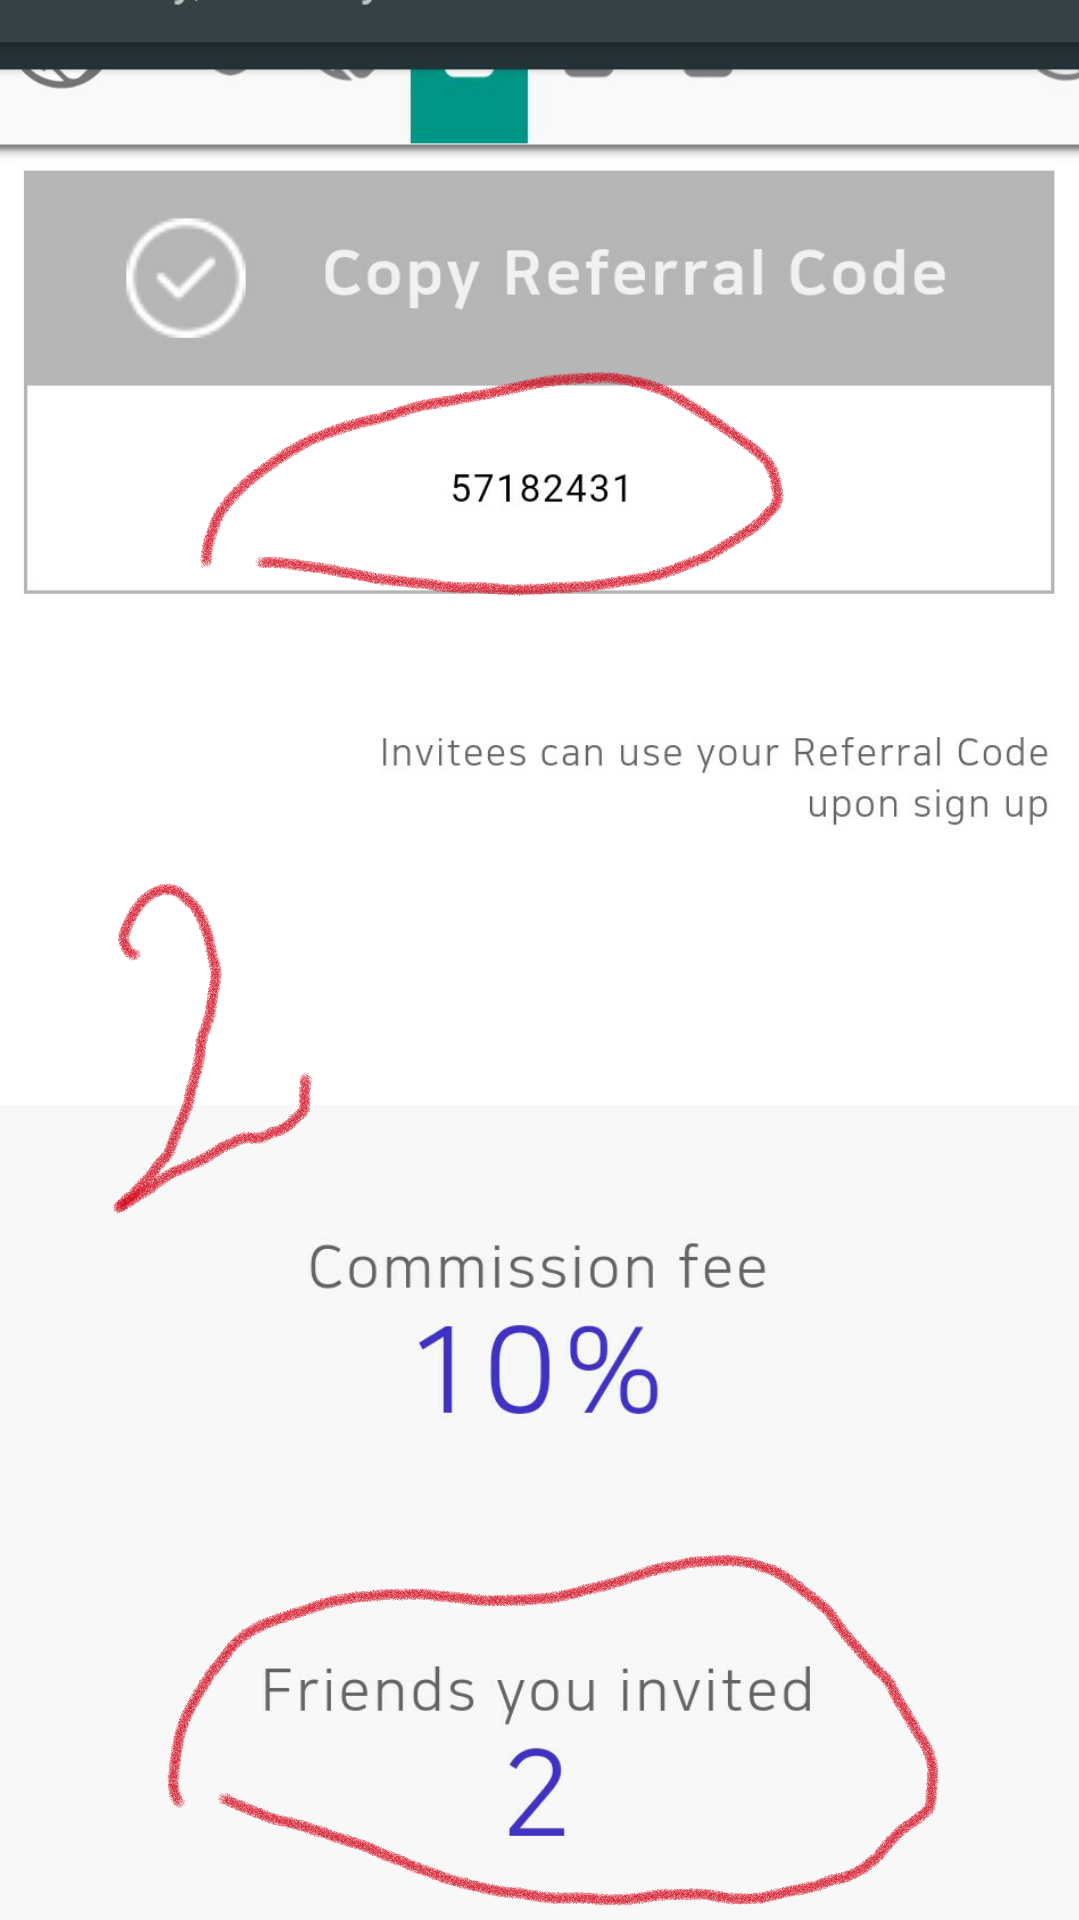The height and width of the screenshot is (1920, 1079).
Task: Click the checkmark circle icon
Action: click(186, 278)
